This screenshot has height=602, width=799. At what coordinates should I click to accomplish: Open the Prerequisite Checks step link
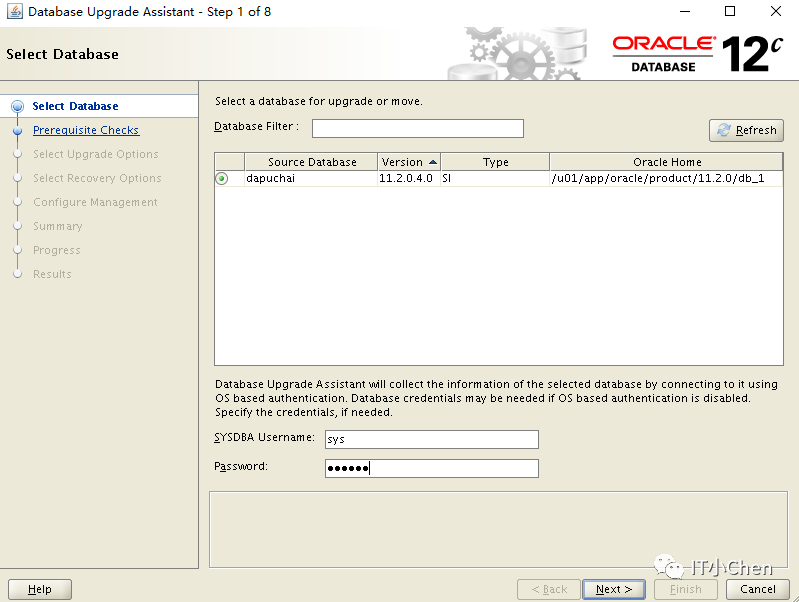pos(86,130)
